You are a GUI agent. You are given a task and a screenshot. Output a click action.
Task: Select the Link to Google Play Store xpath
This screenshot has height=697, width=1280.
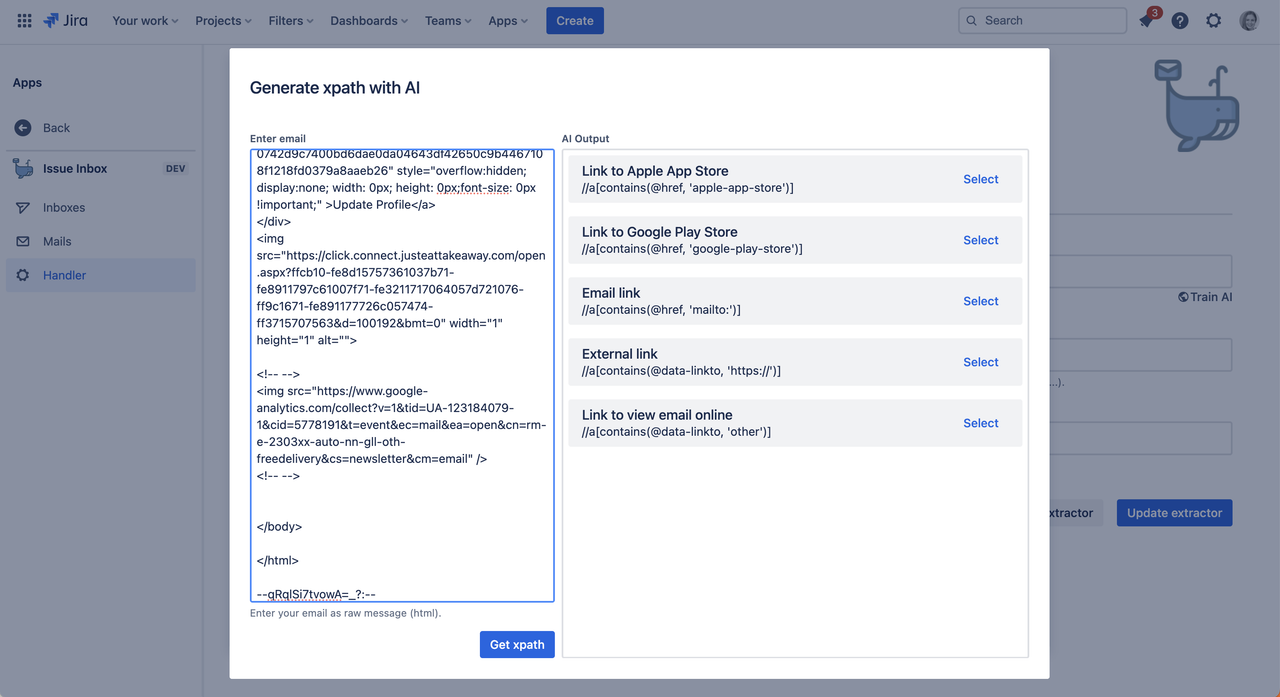[980, 240]
